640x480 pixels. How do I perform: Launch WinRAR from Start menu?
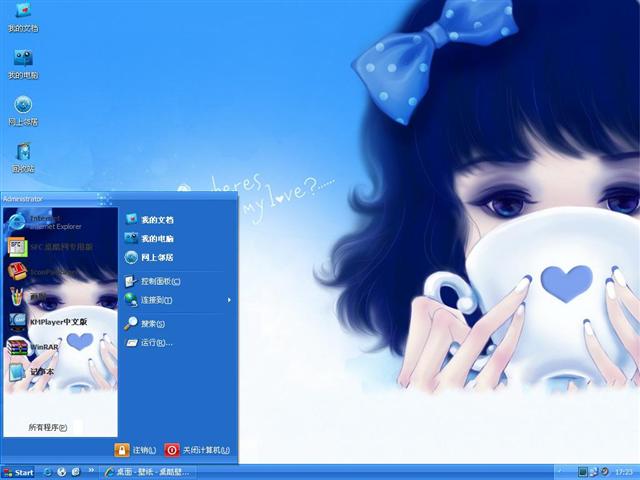(33, 347)
